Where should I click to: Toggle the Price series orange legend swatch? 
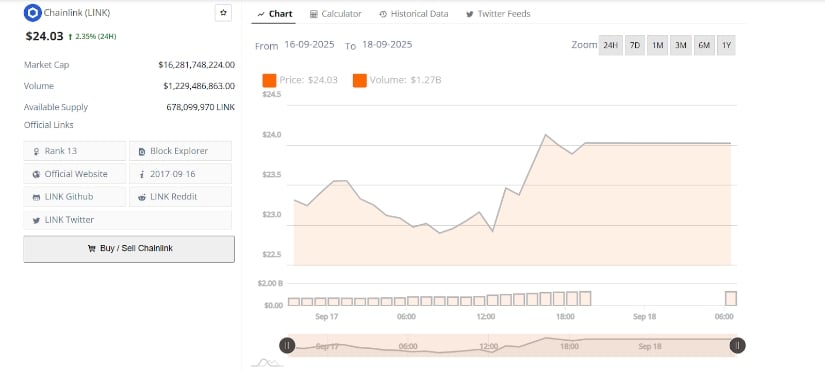pyautogui.click(x=269, y=81)
